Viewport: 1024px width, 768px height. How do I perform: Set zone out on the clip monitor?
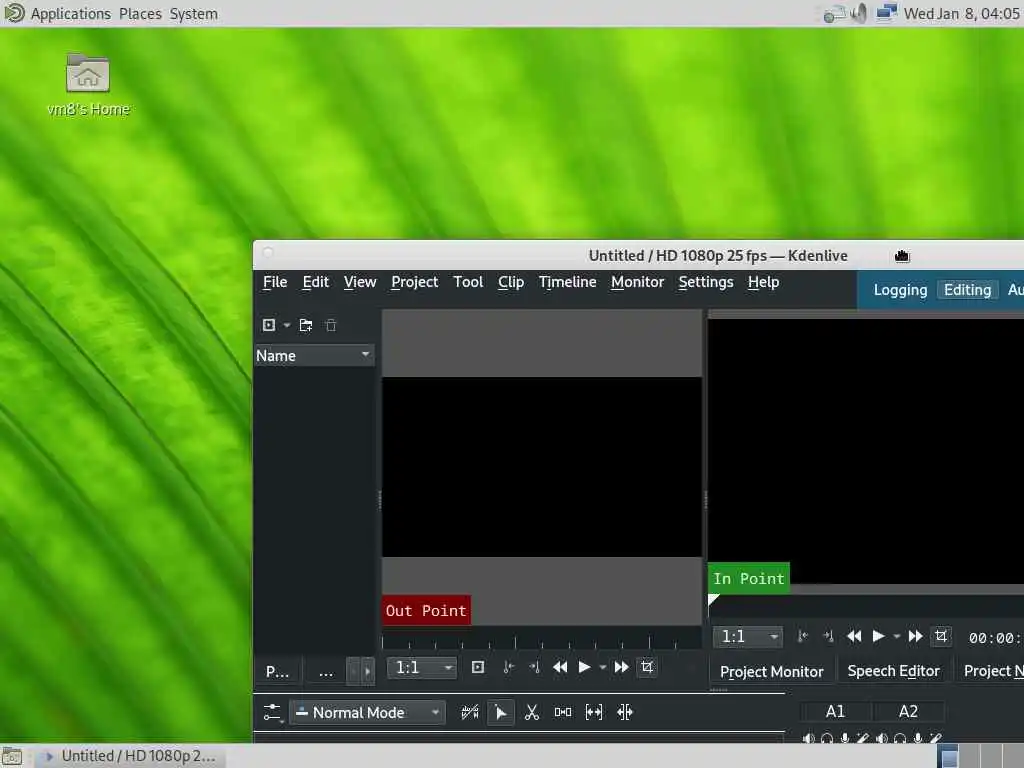point(534,667)
